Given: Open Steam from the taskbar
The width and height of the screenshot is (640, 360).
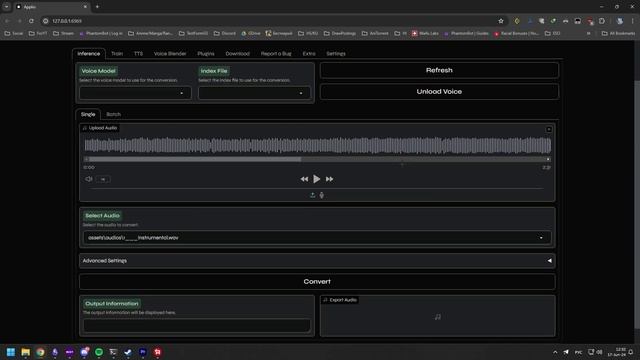Looking at the screenshot, I should (x=128, y=352).
